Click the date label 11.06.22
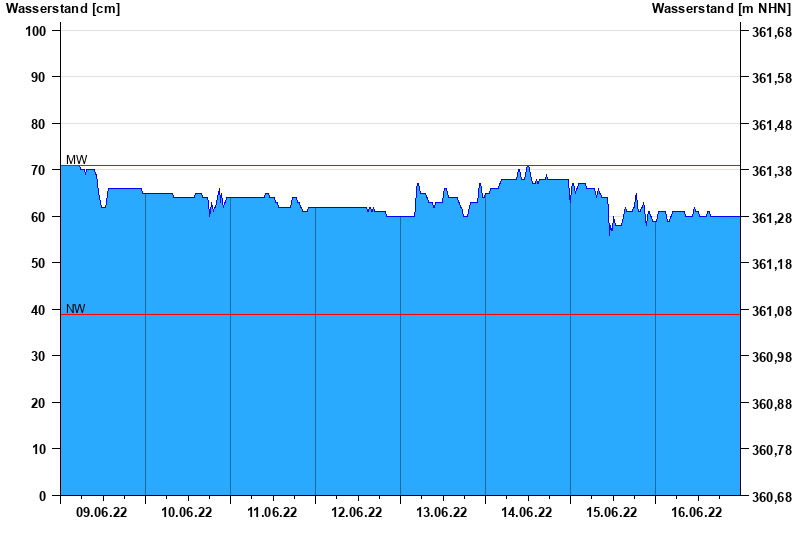Screen dimensions: 800x550 pos(271,512)
